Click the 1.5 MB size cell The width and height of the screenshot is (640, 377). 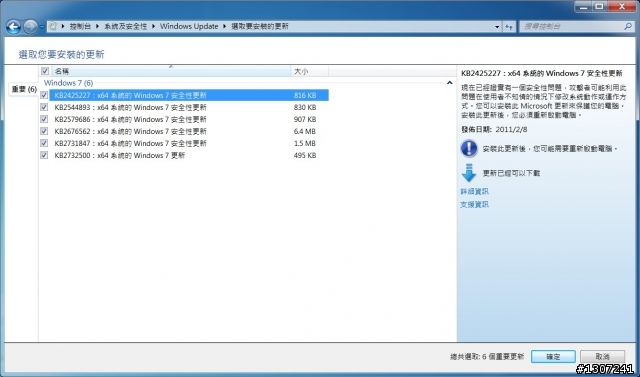pyautogui.click(x=304, y=143)
